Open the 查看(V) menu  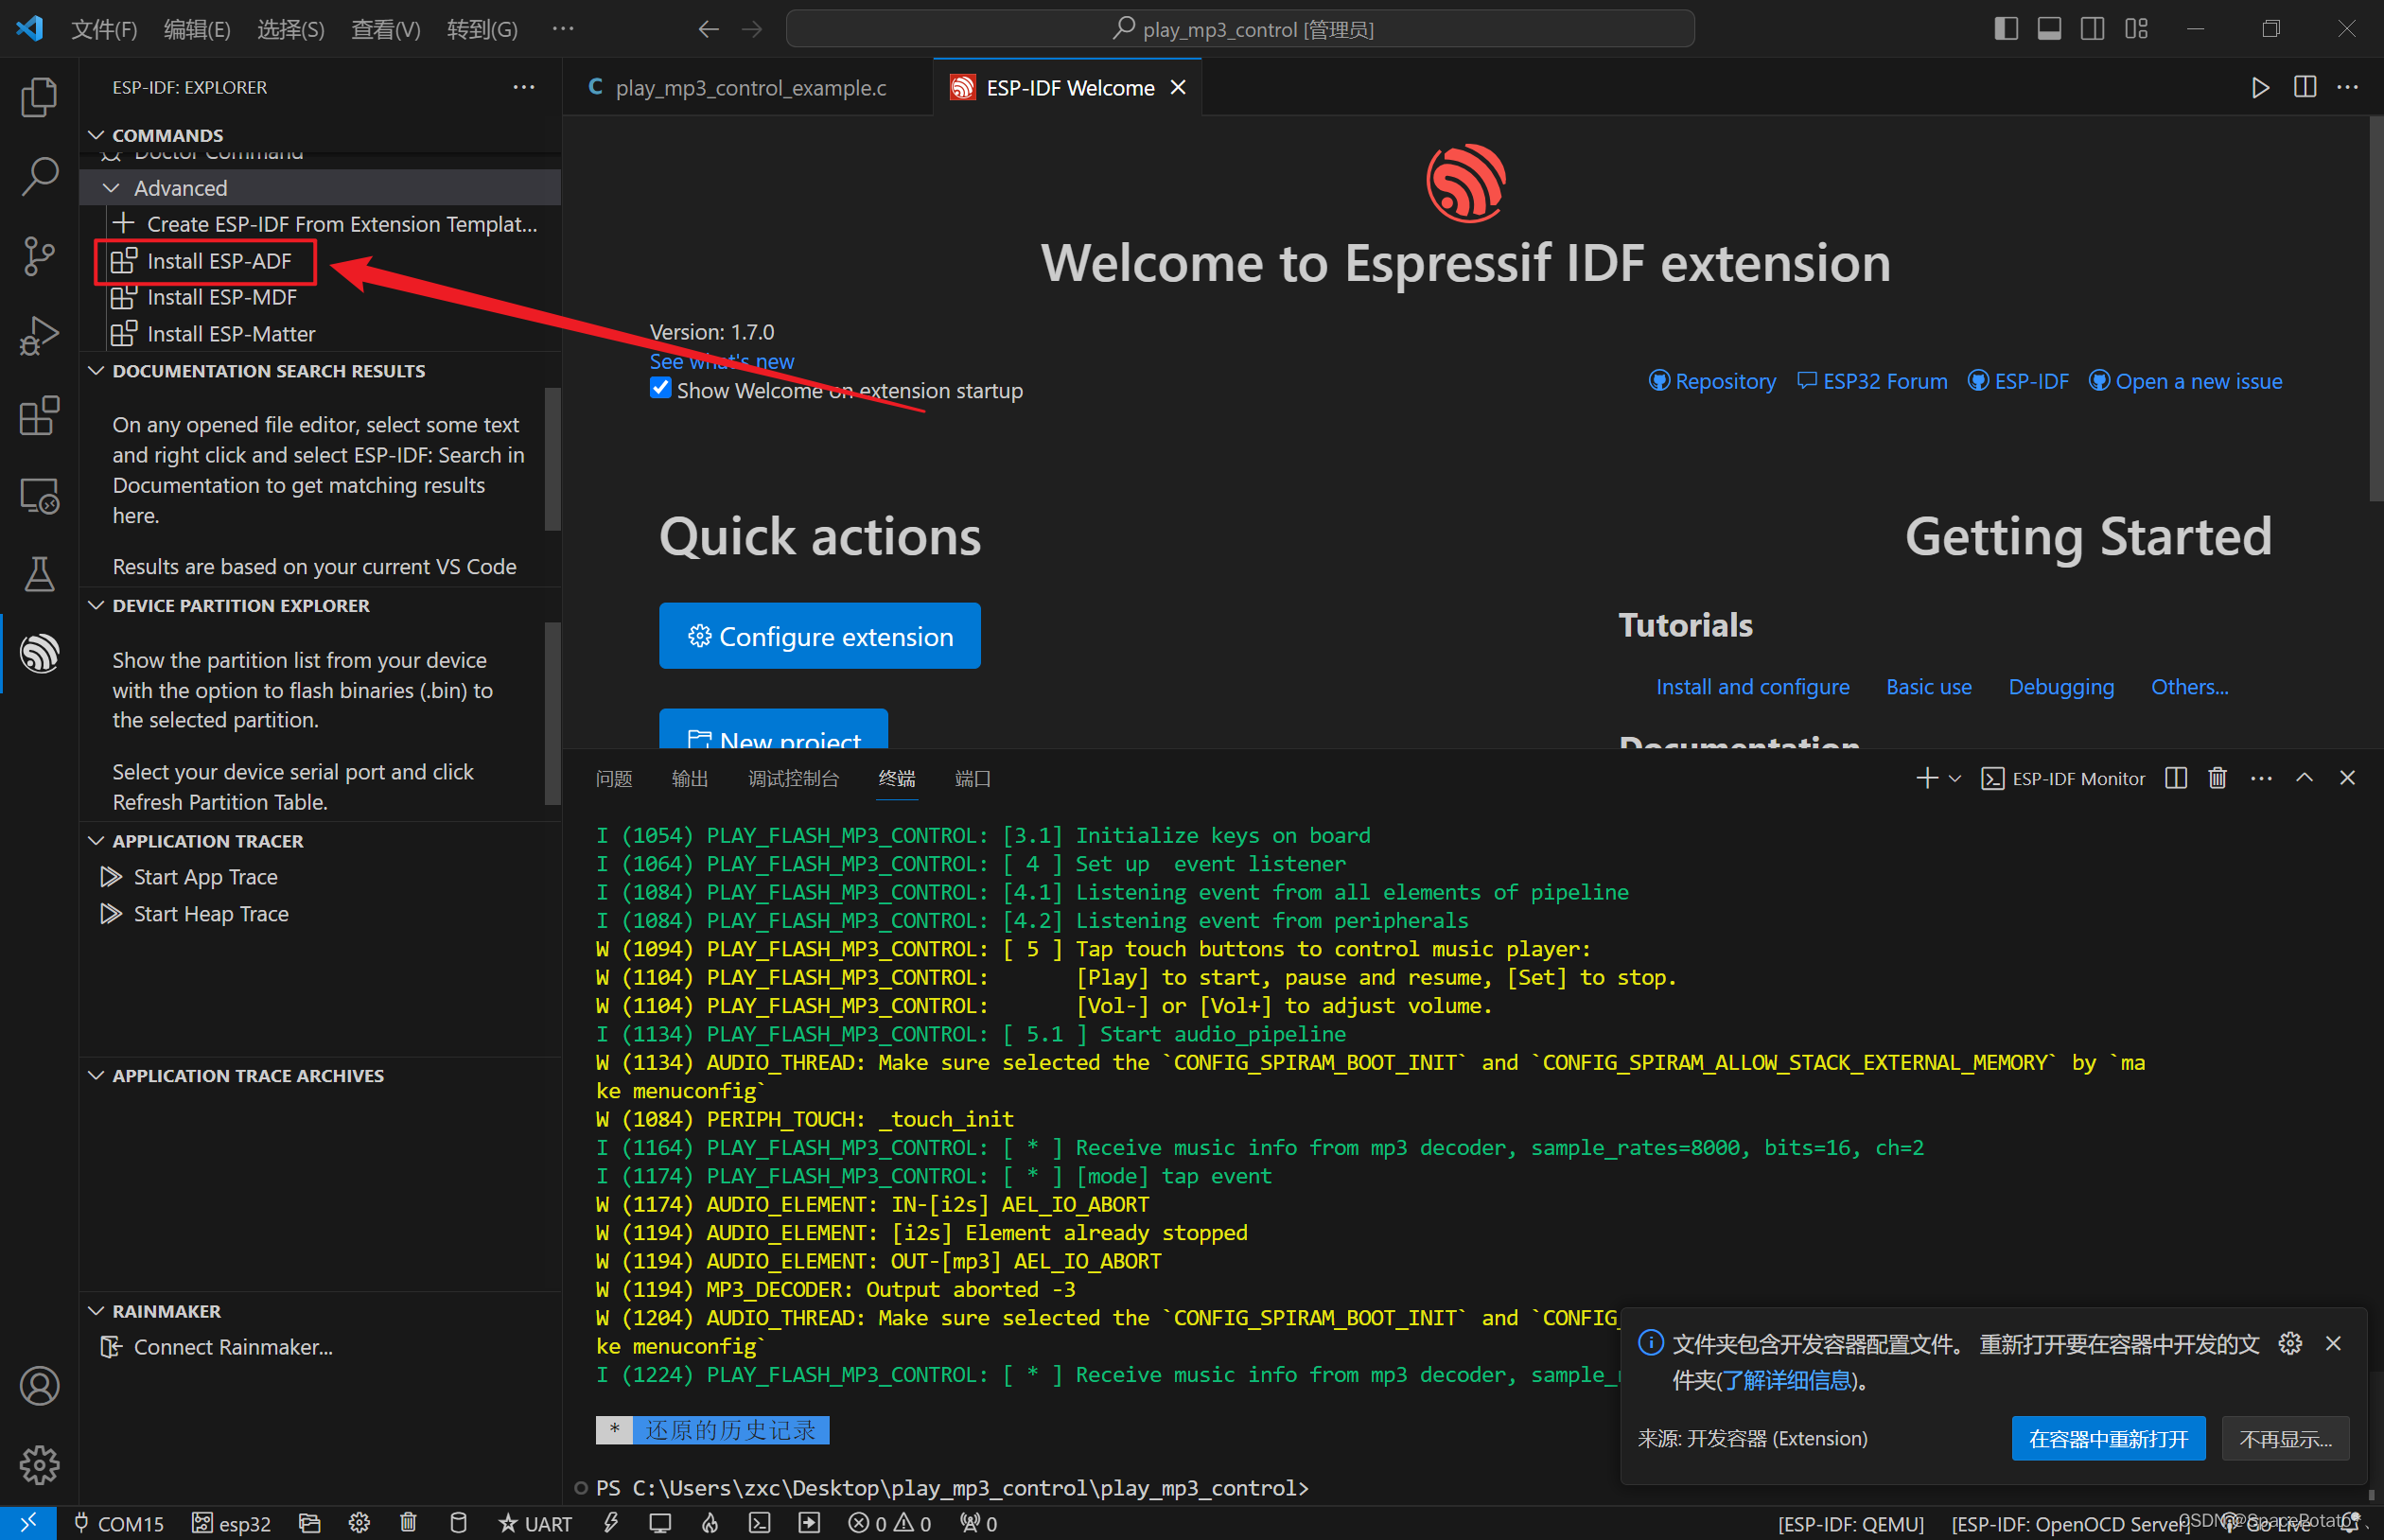(385, 29)
